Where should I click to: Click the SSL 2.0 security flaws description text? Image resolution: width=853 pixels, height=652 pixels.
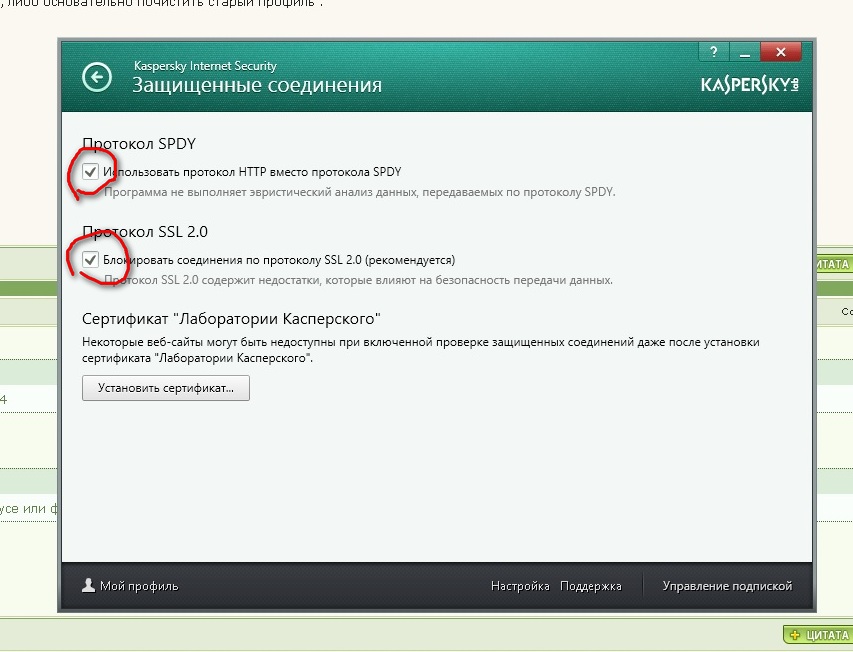point(358,280)
